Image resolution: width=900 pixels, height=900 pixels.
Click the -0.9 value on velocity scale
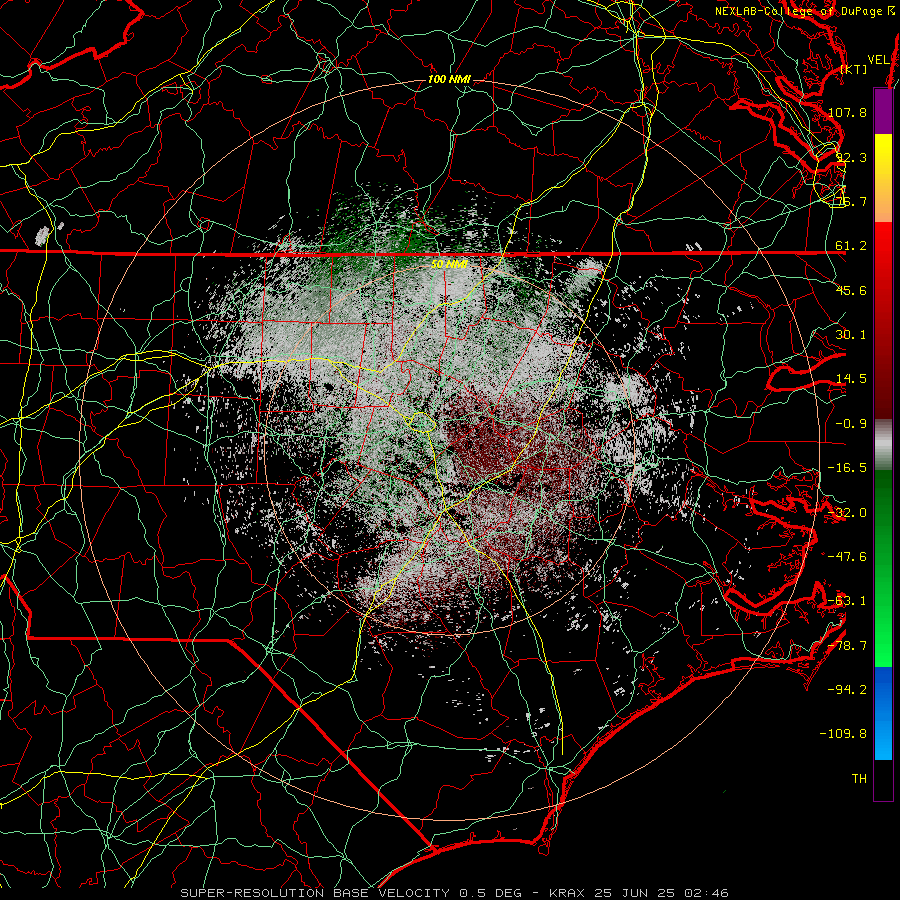[851, 424]
